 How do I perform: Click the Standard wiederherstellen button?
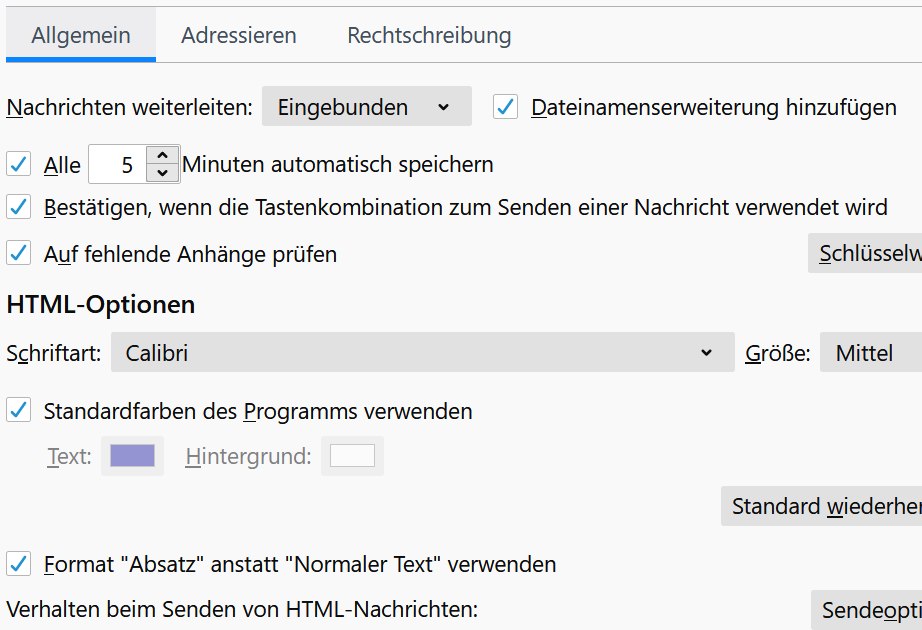[823, 506]
